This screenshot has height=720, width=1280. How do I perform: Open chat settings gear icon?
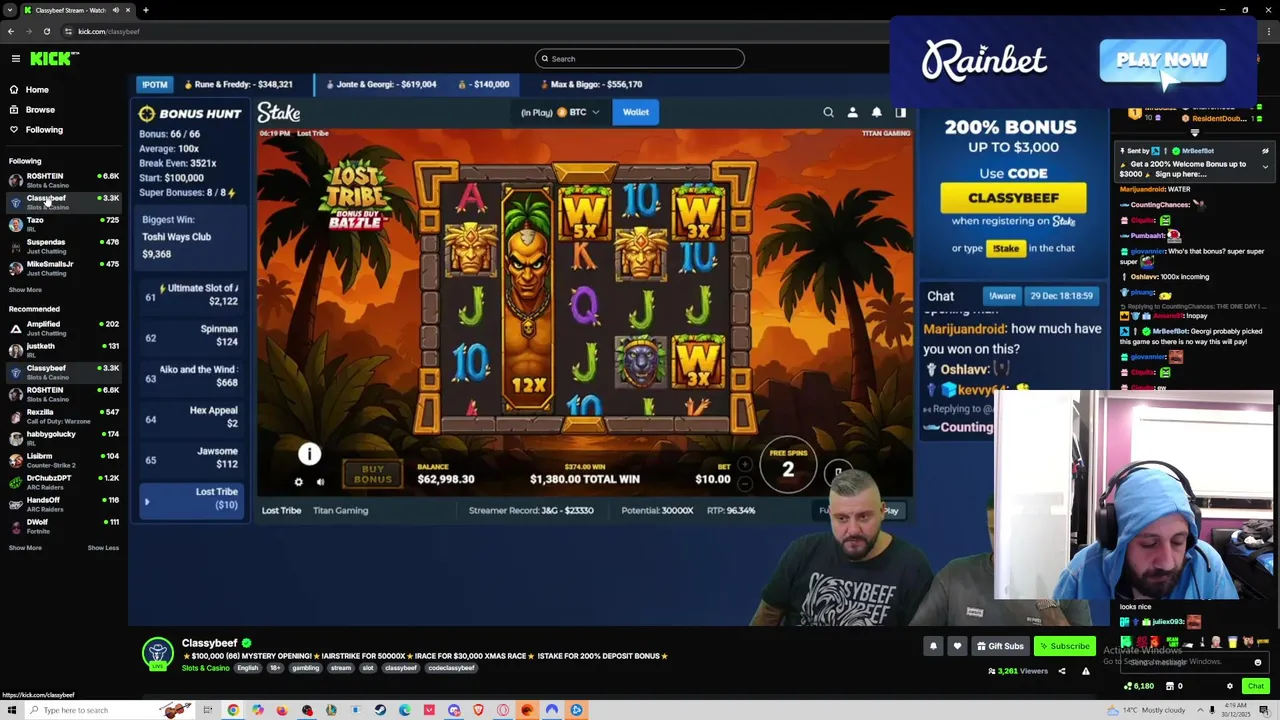click(x=1230, y=686)
